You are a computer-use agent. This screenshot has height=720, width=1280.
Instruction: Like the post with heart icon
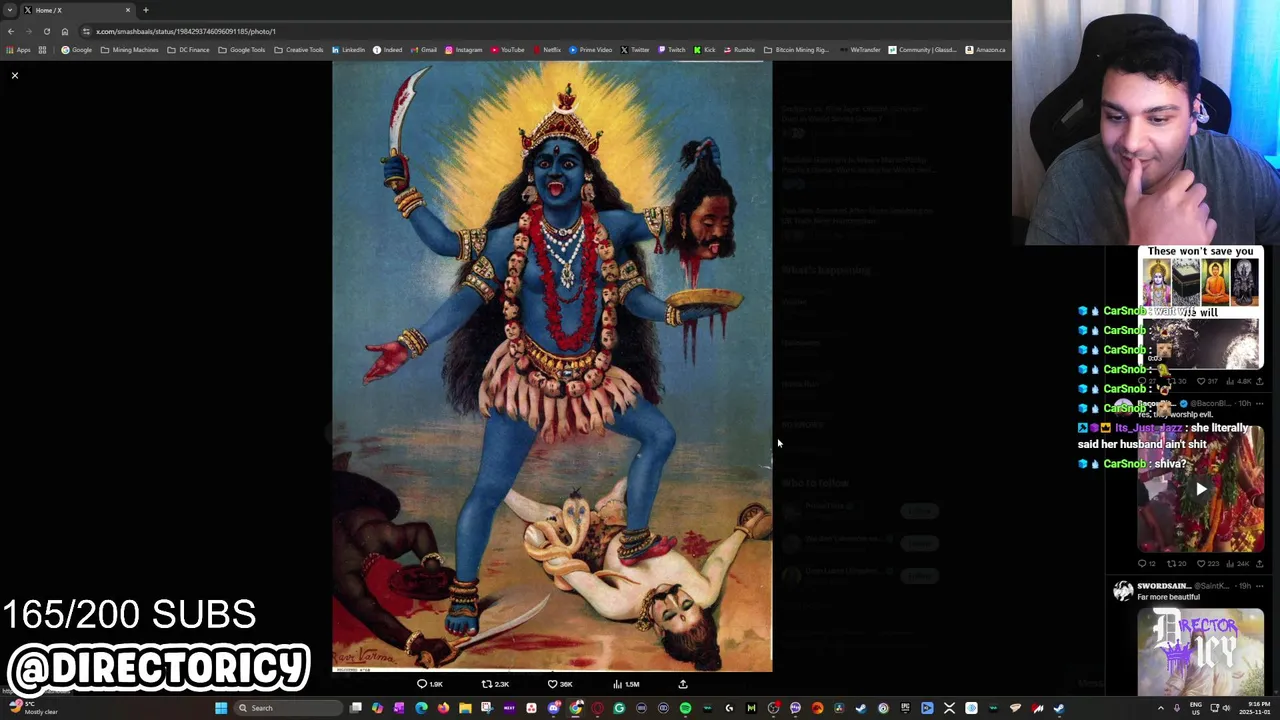tap(552, 684)
